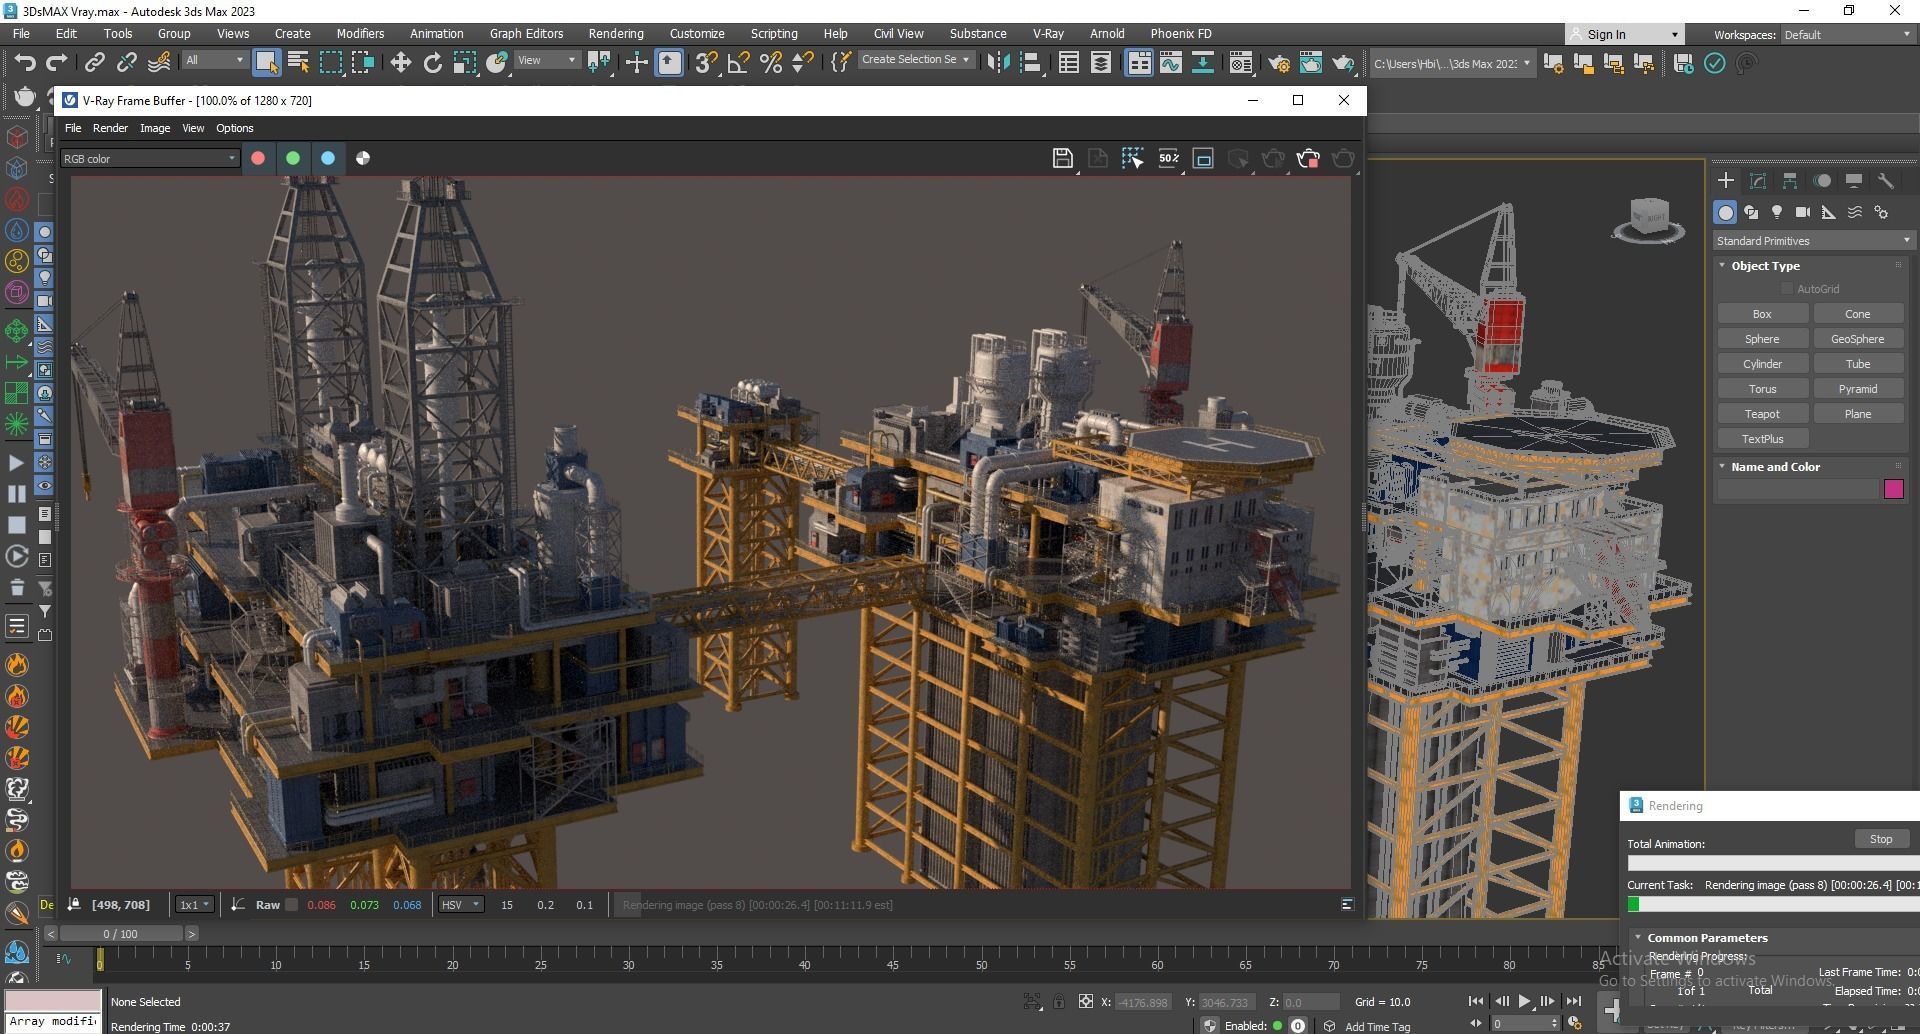Create a Box primitive

1761,314
